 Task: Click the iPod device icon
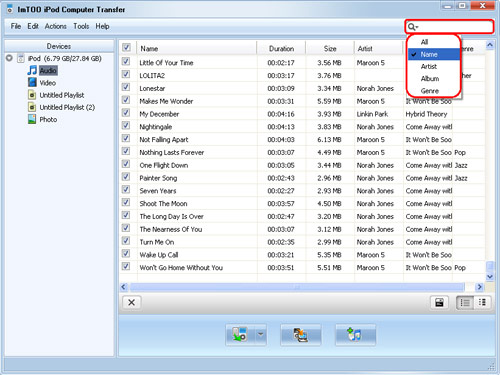coord(21,58)
